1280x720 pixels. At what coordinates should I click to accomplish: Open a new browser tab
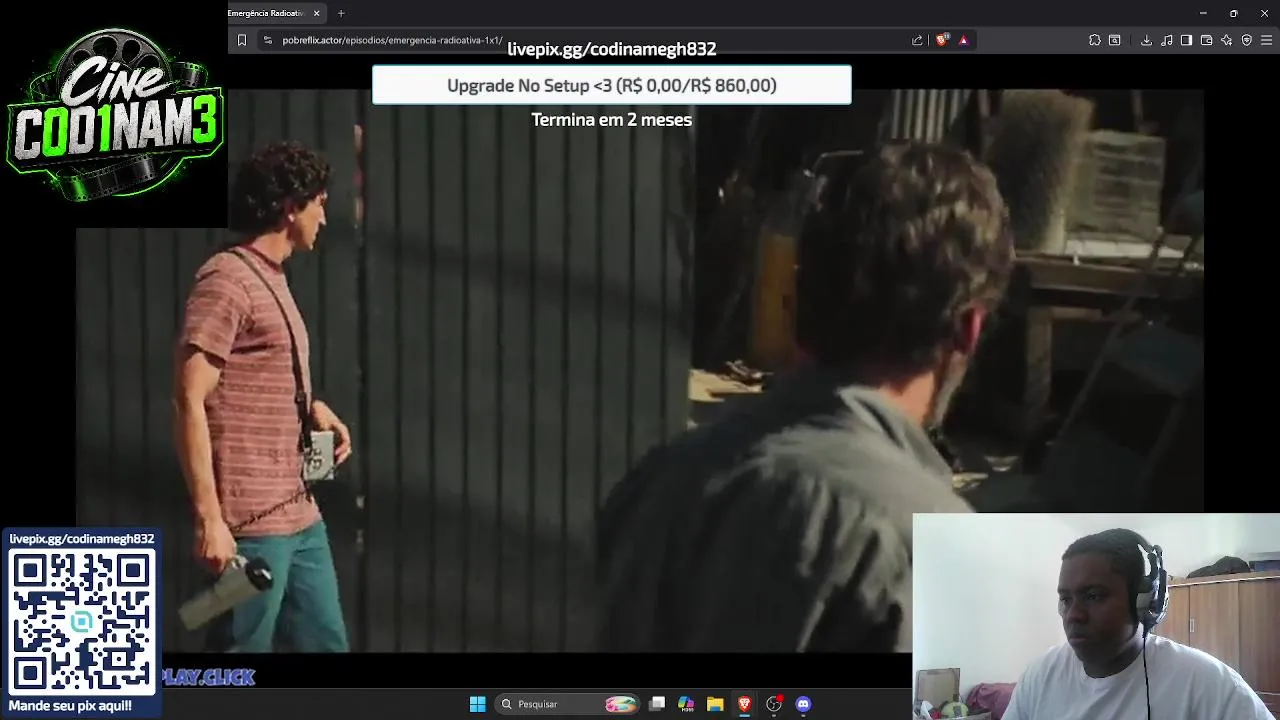[x=341, y=13]
